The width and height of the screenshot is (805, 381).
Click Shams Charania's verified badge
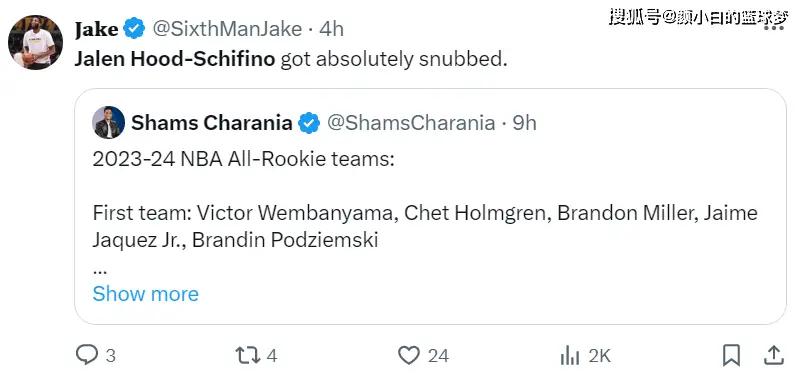point(309,123)
